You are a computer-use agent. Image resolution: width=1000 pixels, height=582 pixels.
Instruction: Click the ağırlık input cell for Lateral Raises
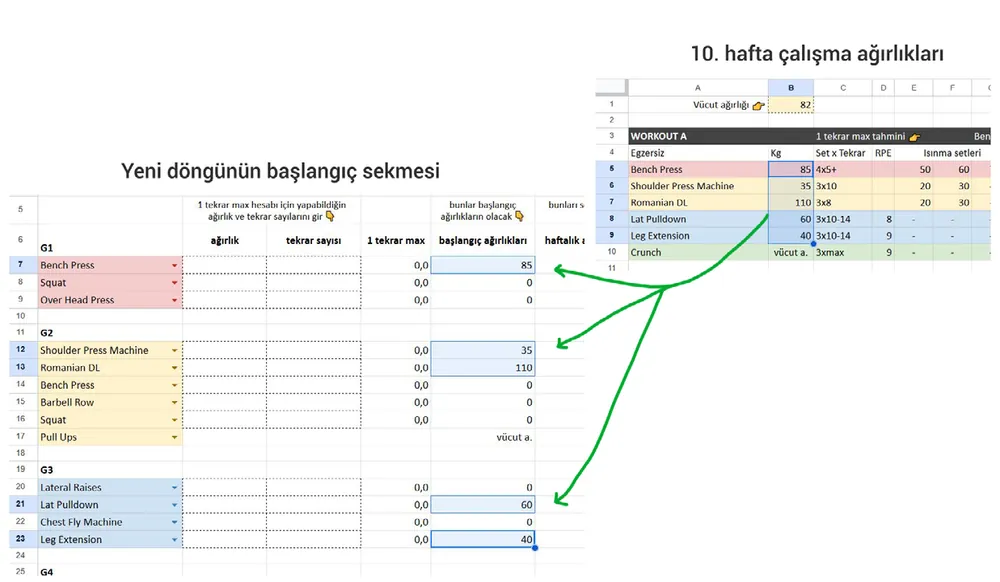point(224,488)
